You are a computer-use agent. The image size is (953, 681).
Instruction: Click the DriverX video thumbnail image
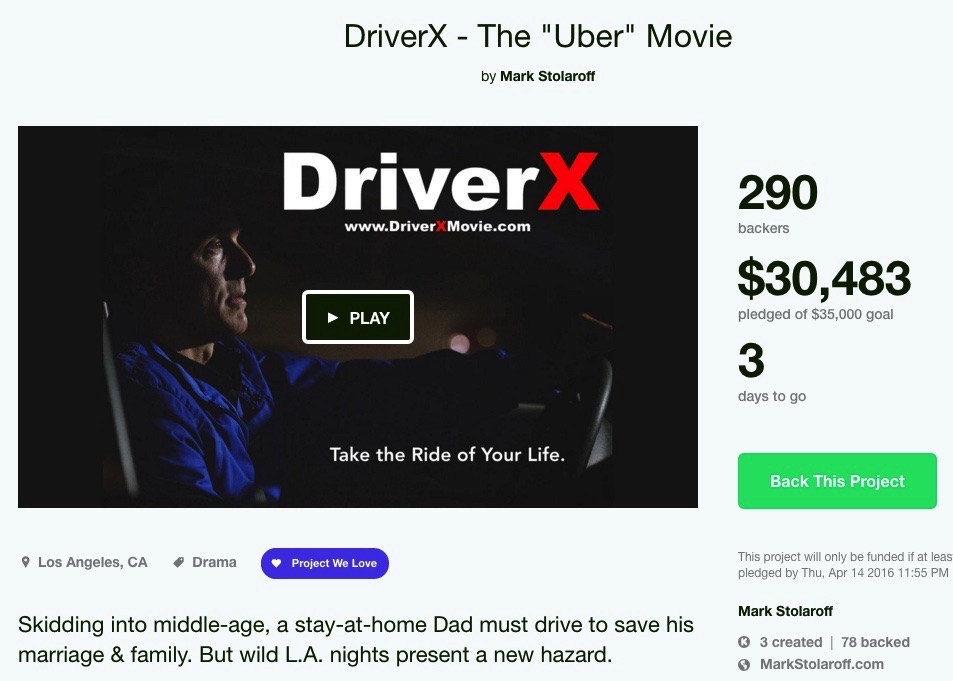pos(358,317)
